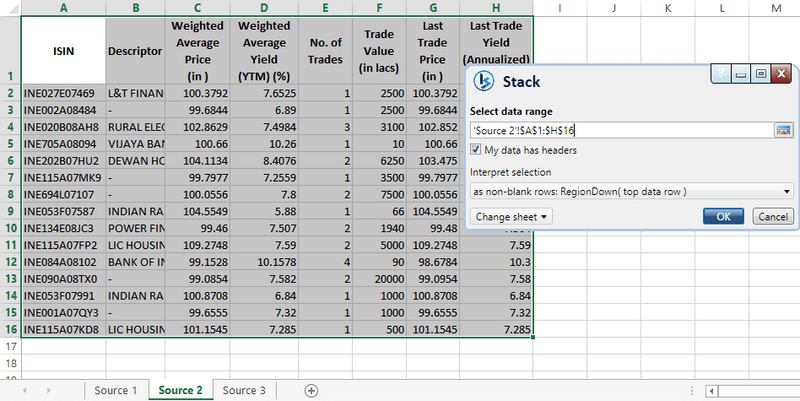Click cell INE027E07469
The width and height of the screenshot is (800, 401).
pos(64,93)
